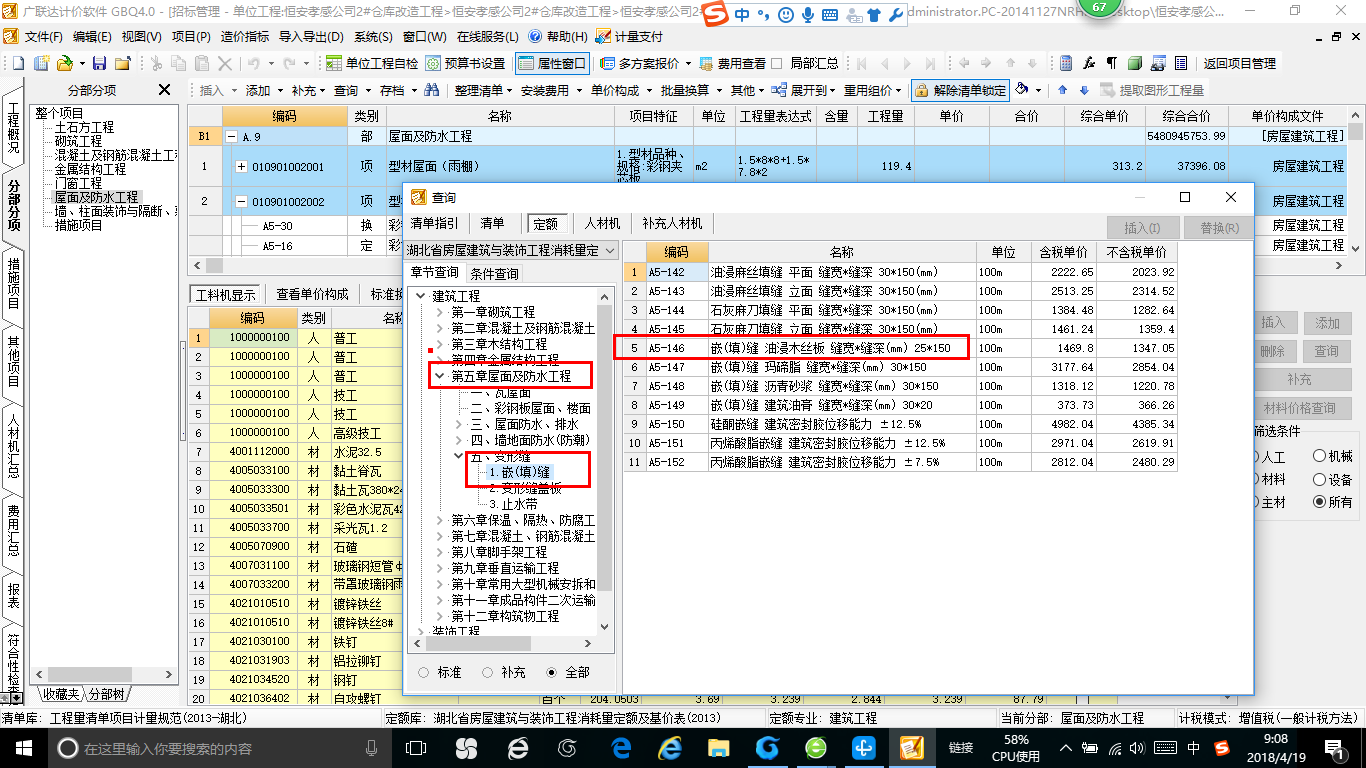Select the 全部 radio button in query dialog
The image size is (1366, 768).
(552, 672)
